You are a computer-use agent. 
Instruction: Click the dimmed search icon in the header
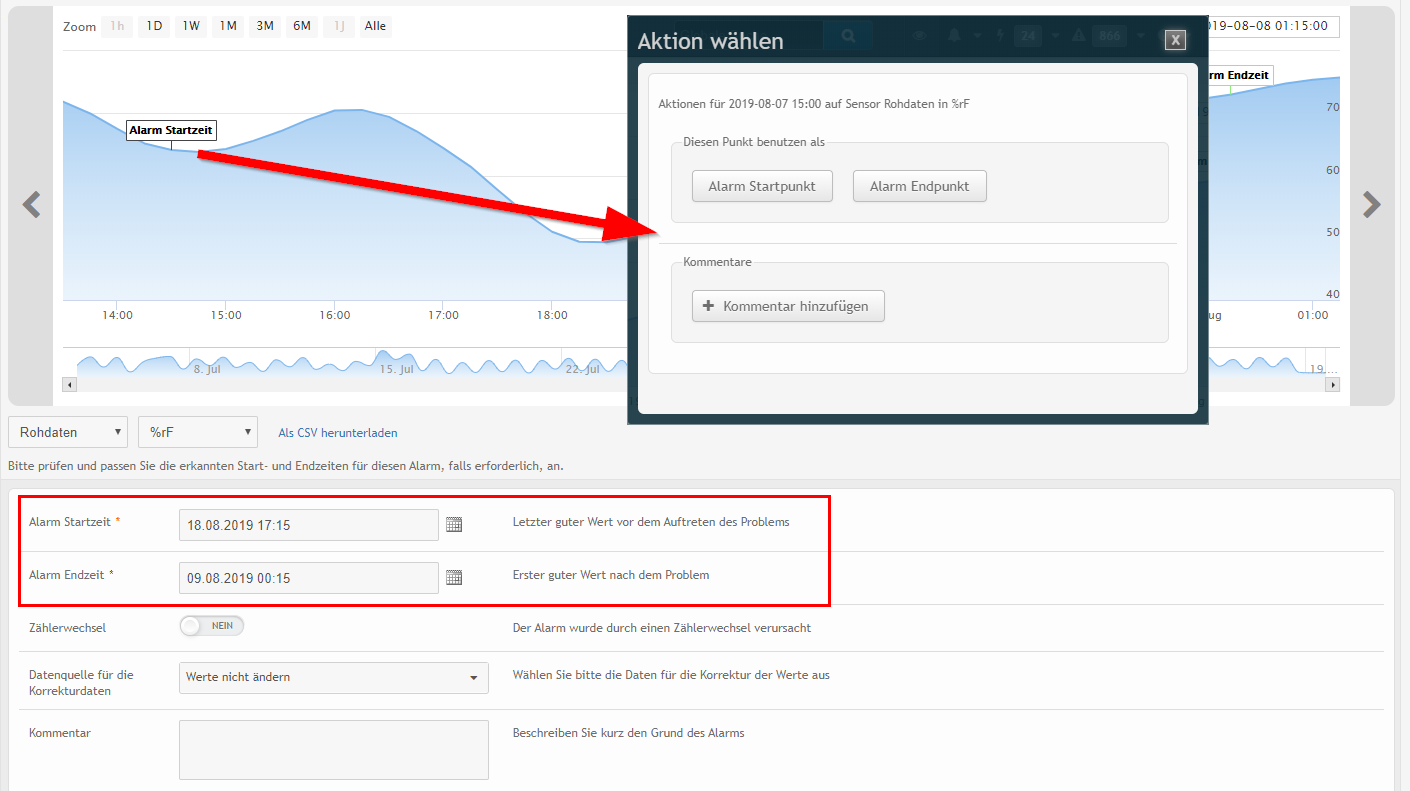[848, 36]
